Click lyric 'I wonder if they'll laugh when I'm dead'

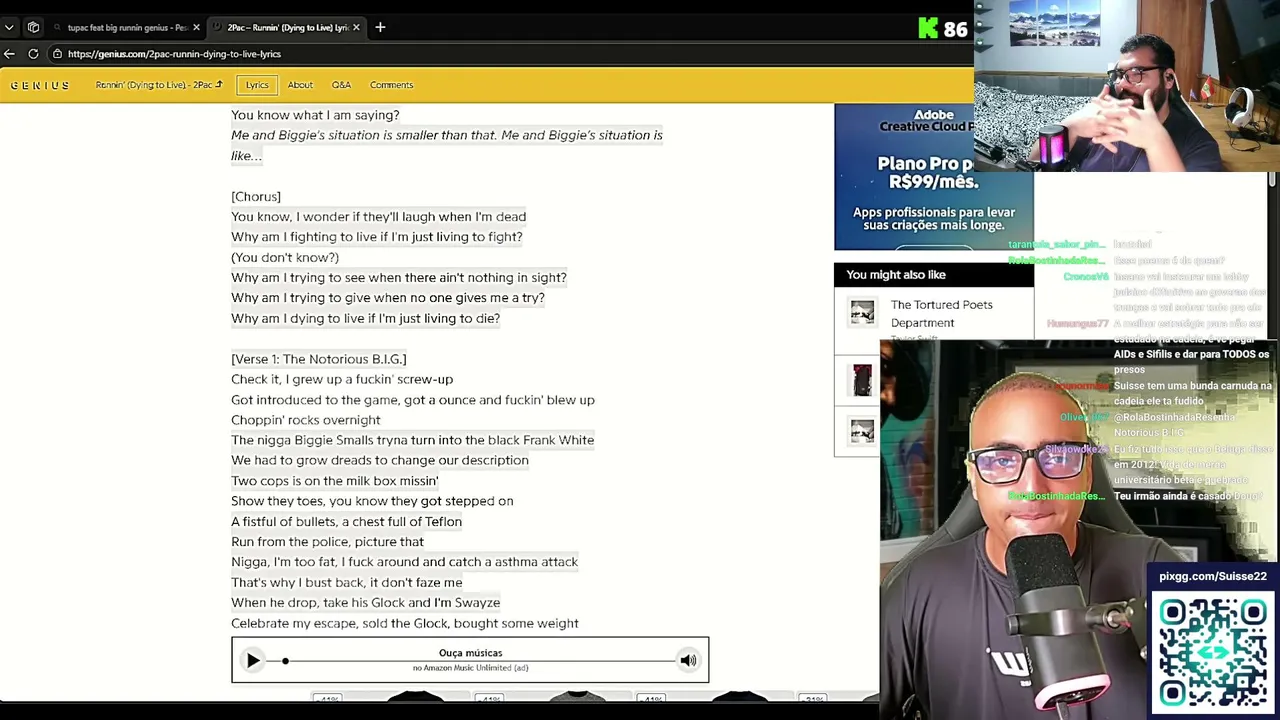378,217
